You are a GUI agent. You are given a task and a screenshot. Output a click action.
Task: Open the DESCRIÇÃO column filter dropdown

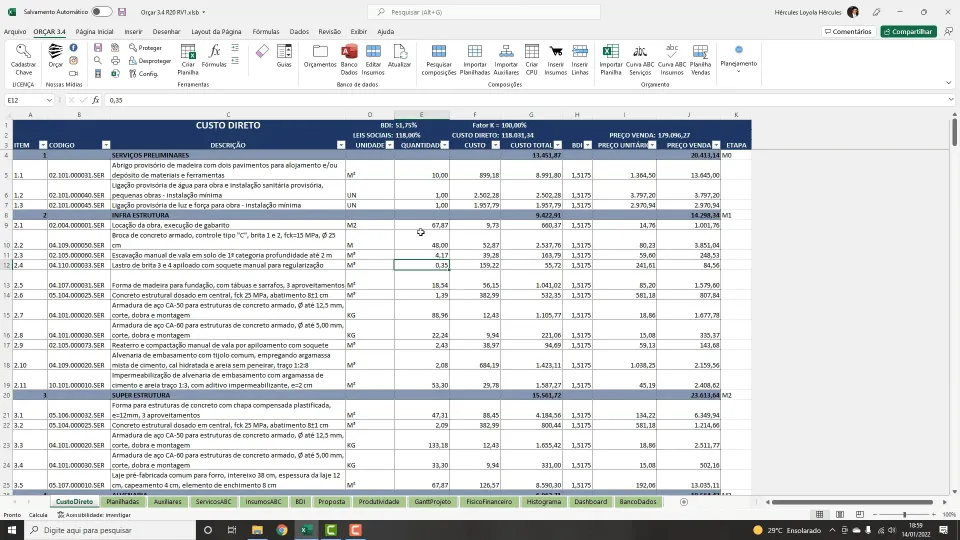point(341,145)
